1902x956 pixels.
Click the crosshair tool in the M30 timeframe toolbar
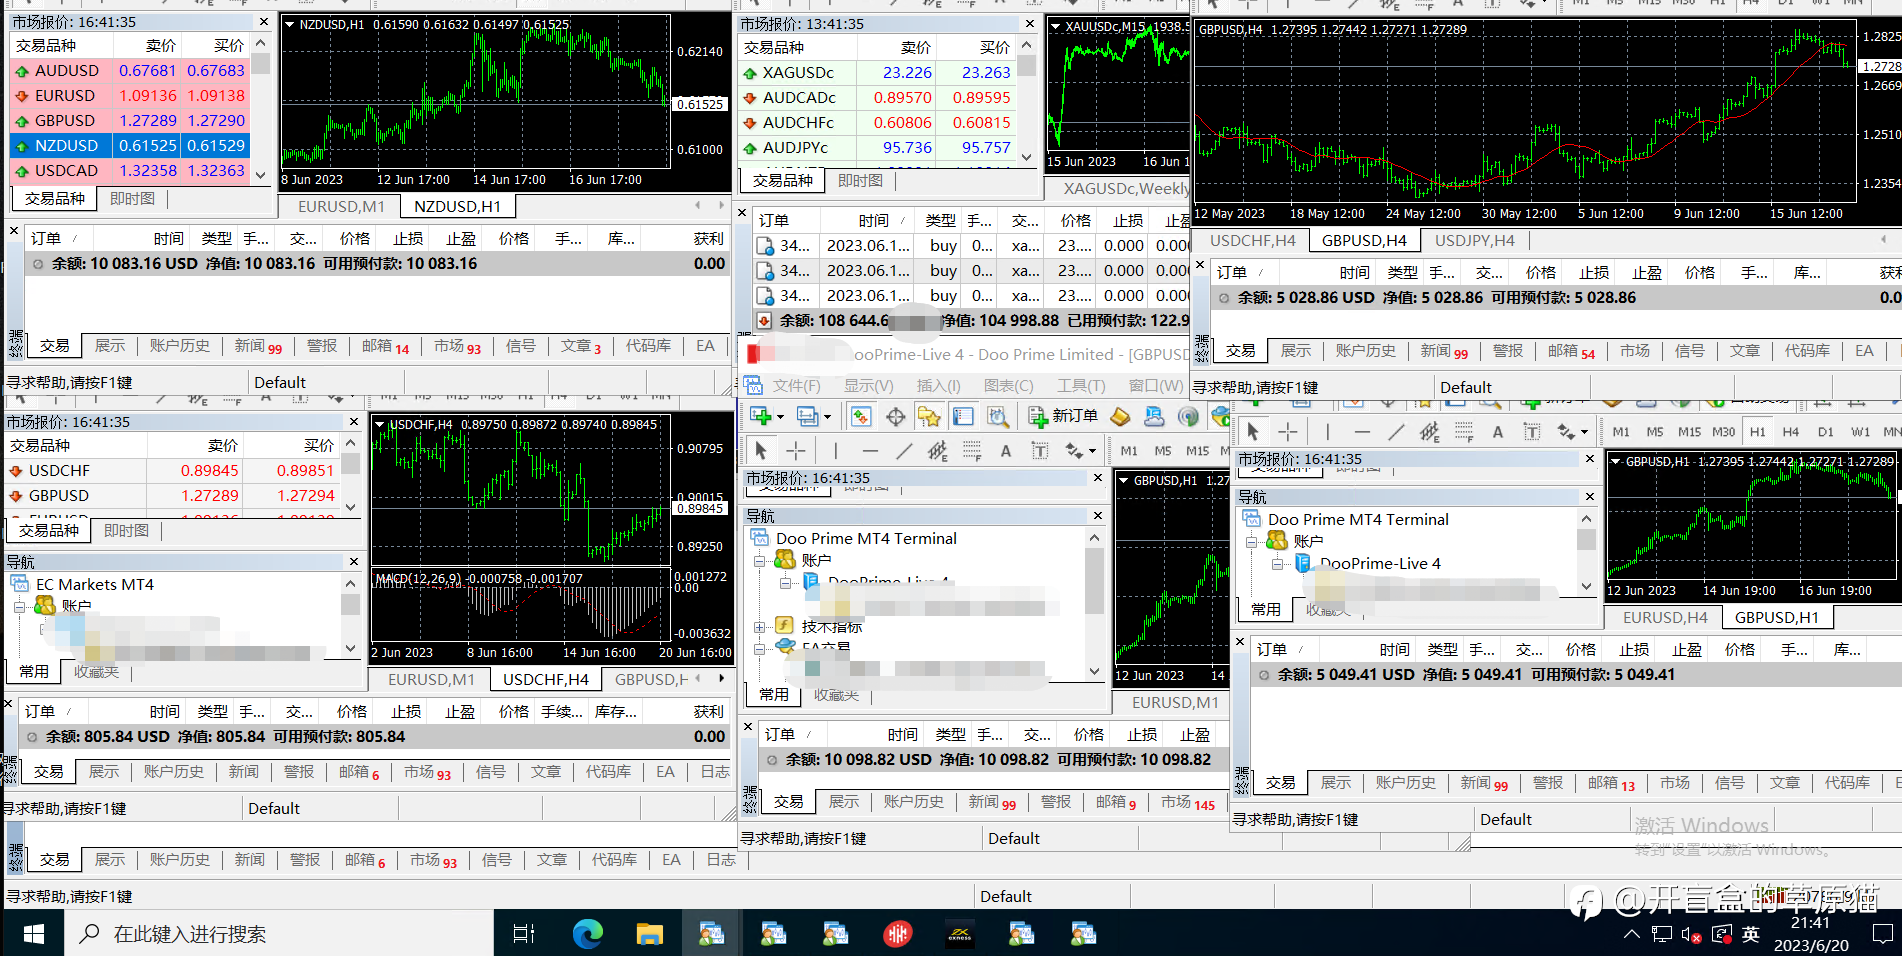pos(1288,432)
